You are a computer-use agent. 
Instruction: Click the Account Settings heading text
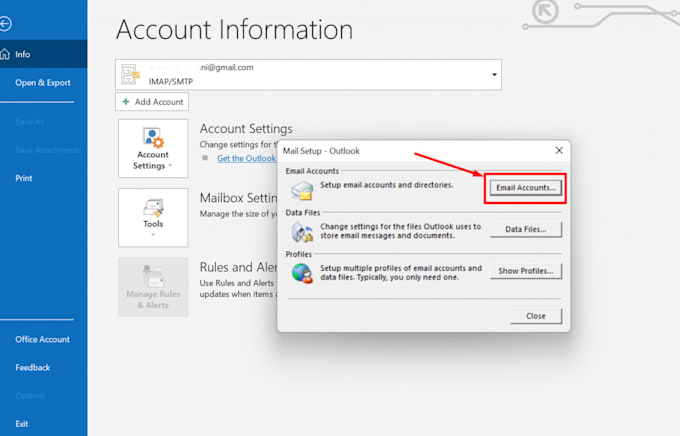tap(246, 128)
